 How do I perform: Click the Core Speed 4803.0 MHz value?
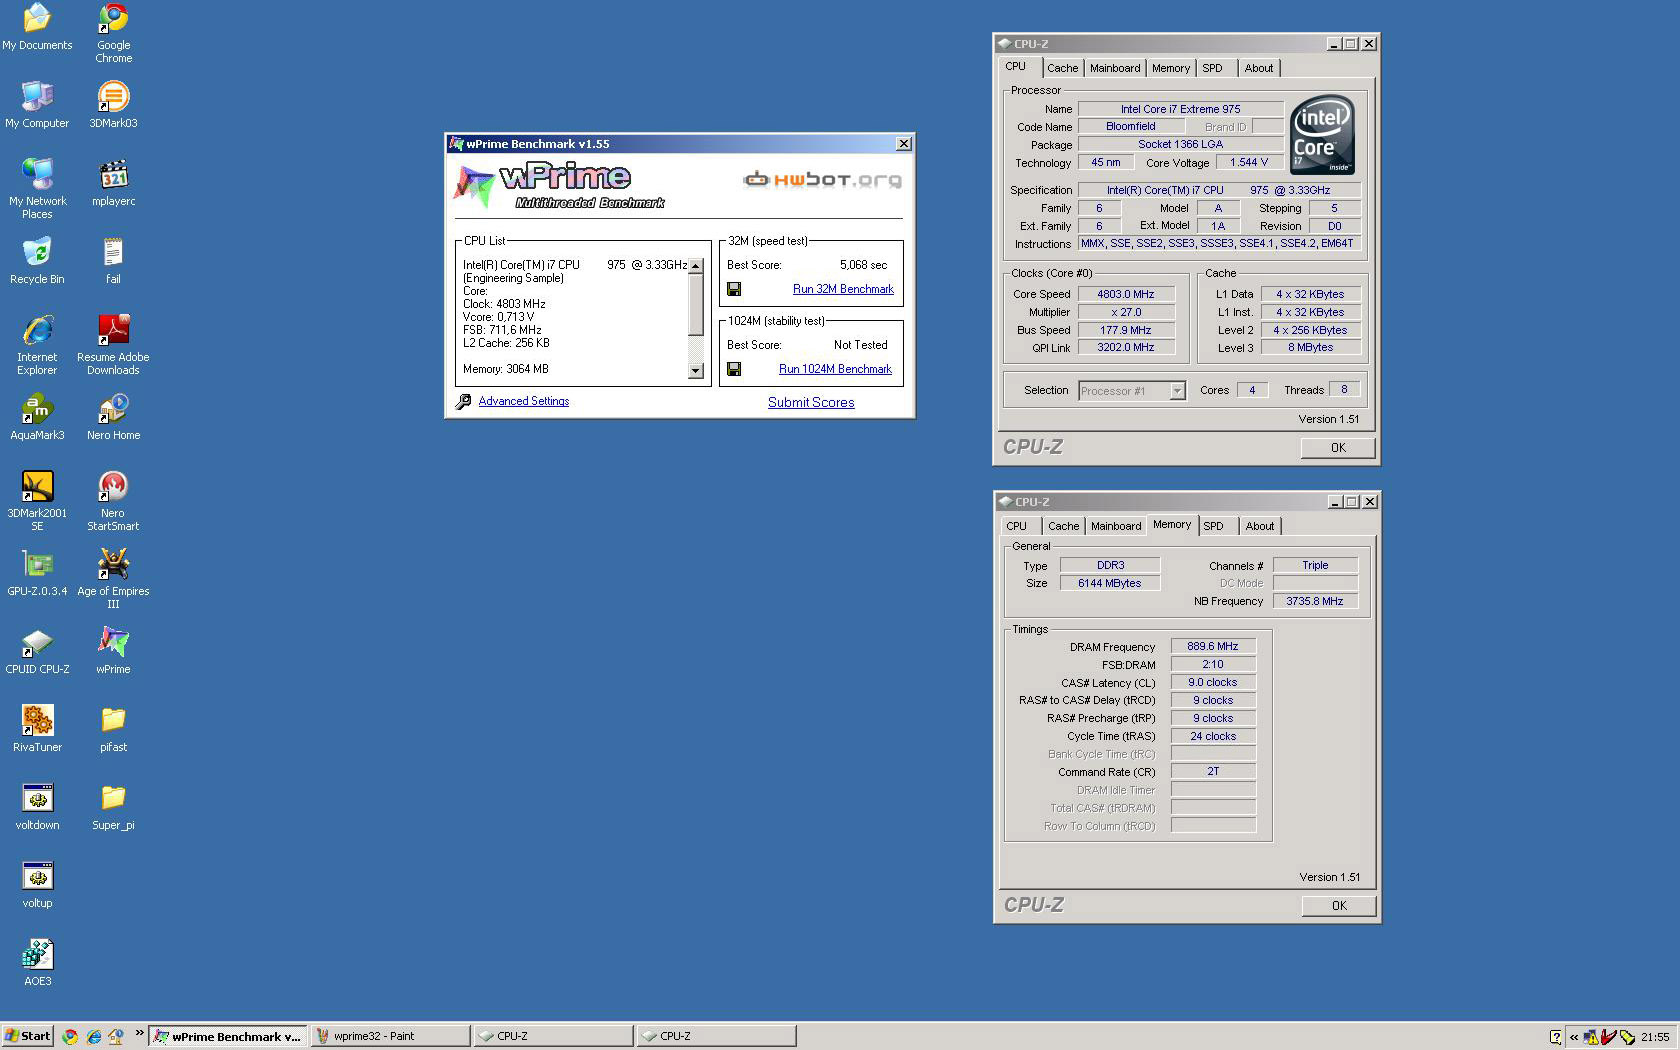pyautogui.click(x=1125, y=294)
